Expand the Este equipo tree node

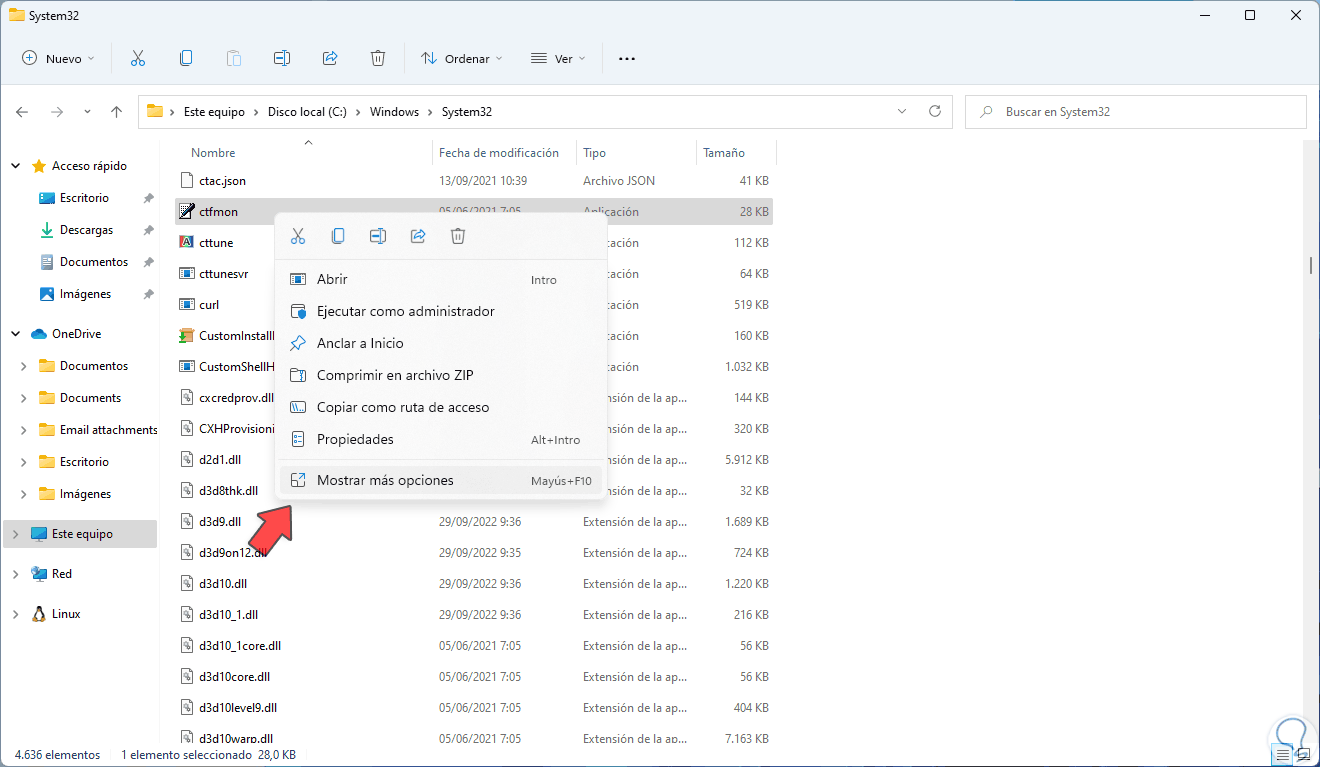16,534
